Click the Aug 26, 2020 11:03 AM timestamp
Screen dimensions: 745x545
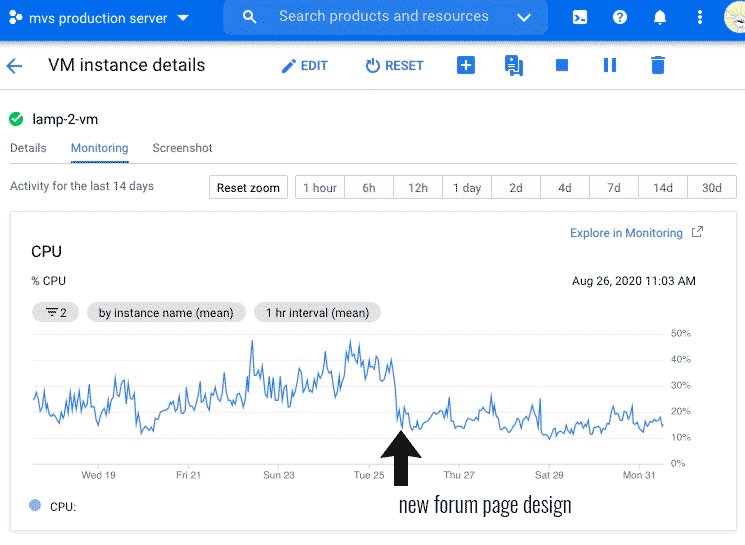634,281
